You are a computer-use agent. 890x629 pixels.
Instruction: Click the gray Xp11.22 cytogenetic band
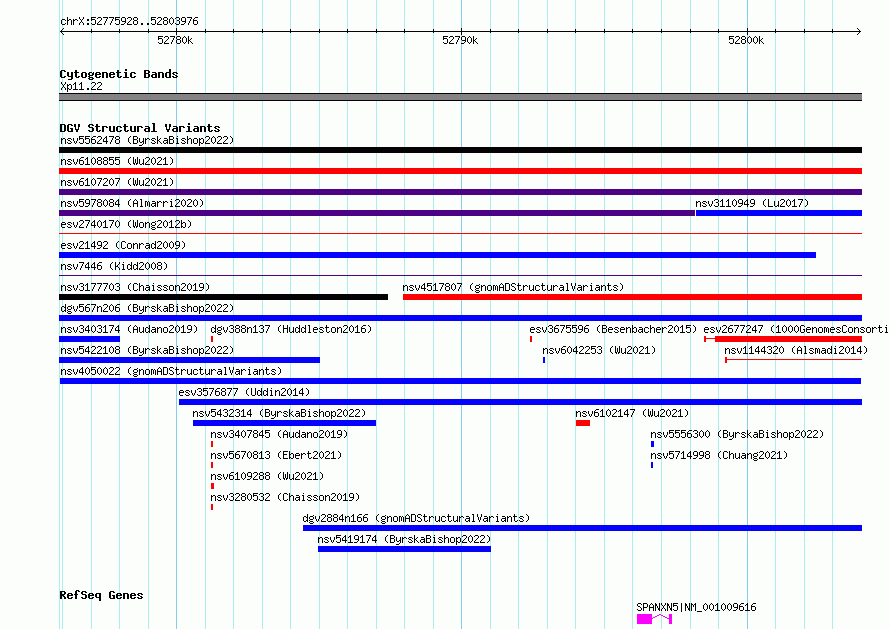pyautogui.click(x=460, y=97)
